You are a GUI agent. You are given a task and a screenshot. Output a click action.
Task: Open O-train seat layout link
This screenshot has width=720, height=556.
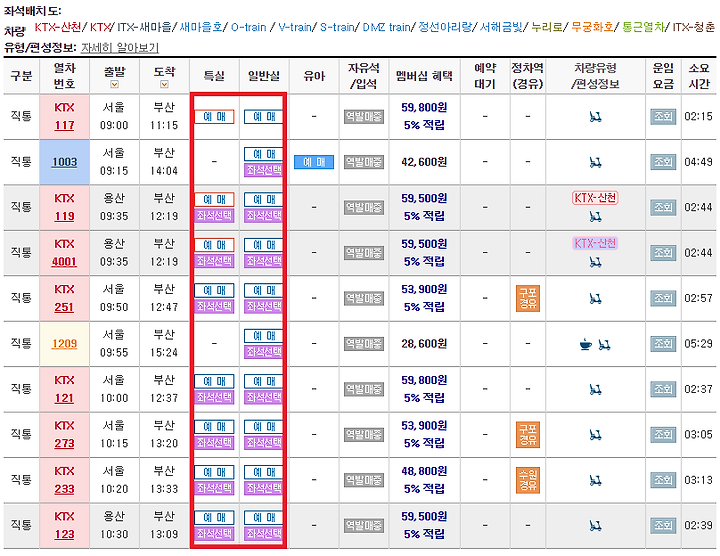[248, 28]
